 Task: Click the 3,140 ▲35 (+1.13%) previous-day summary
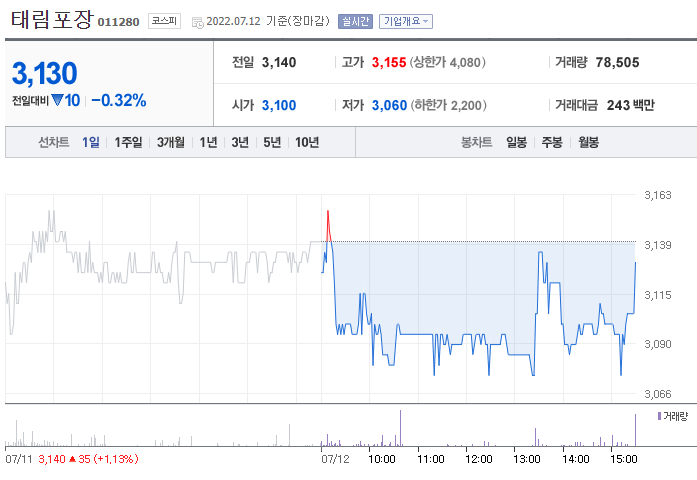point(88,459)
